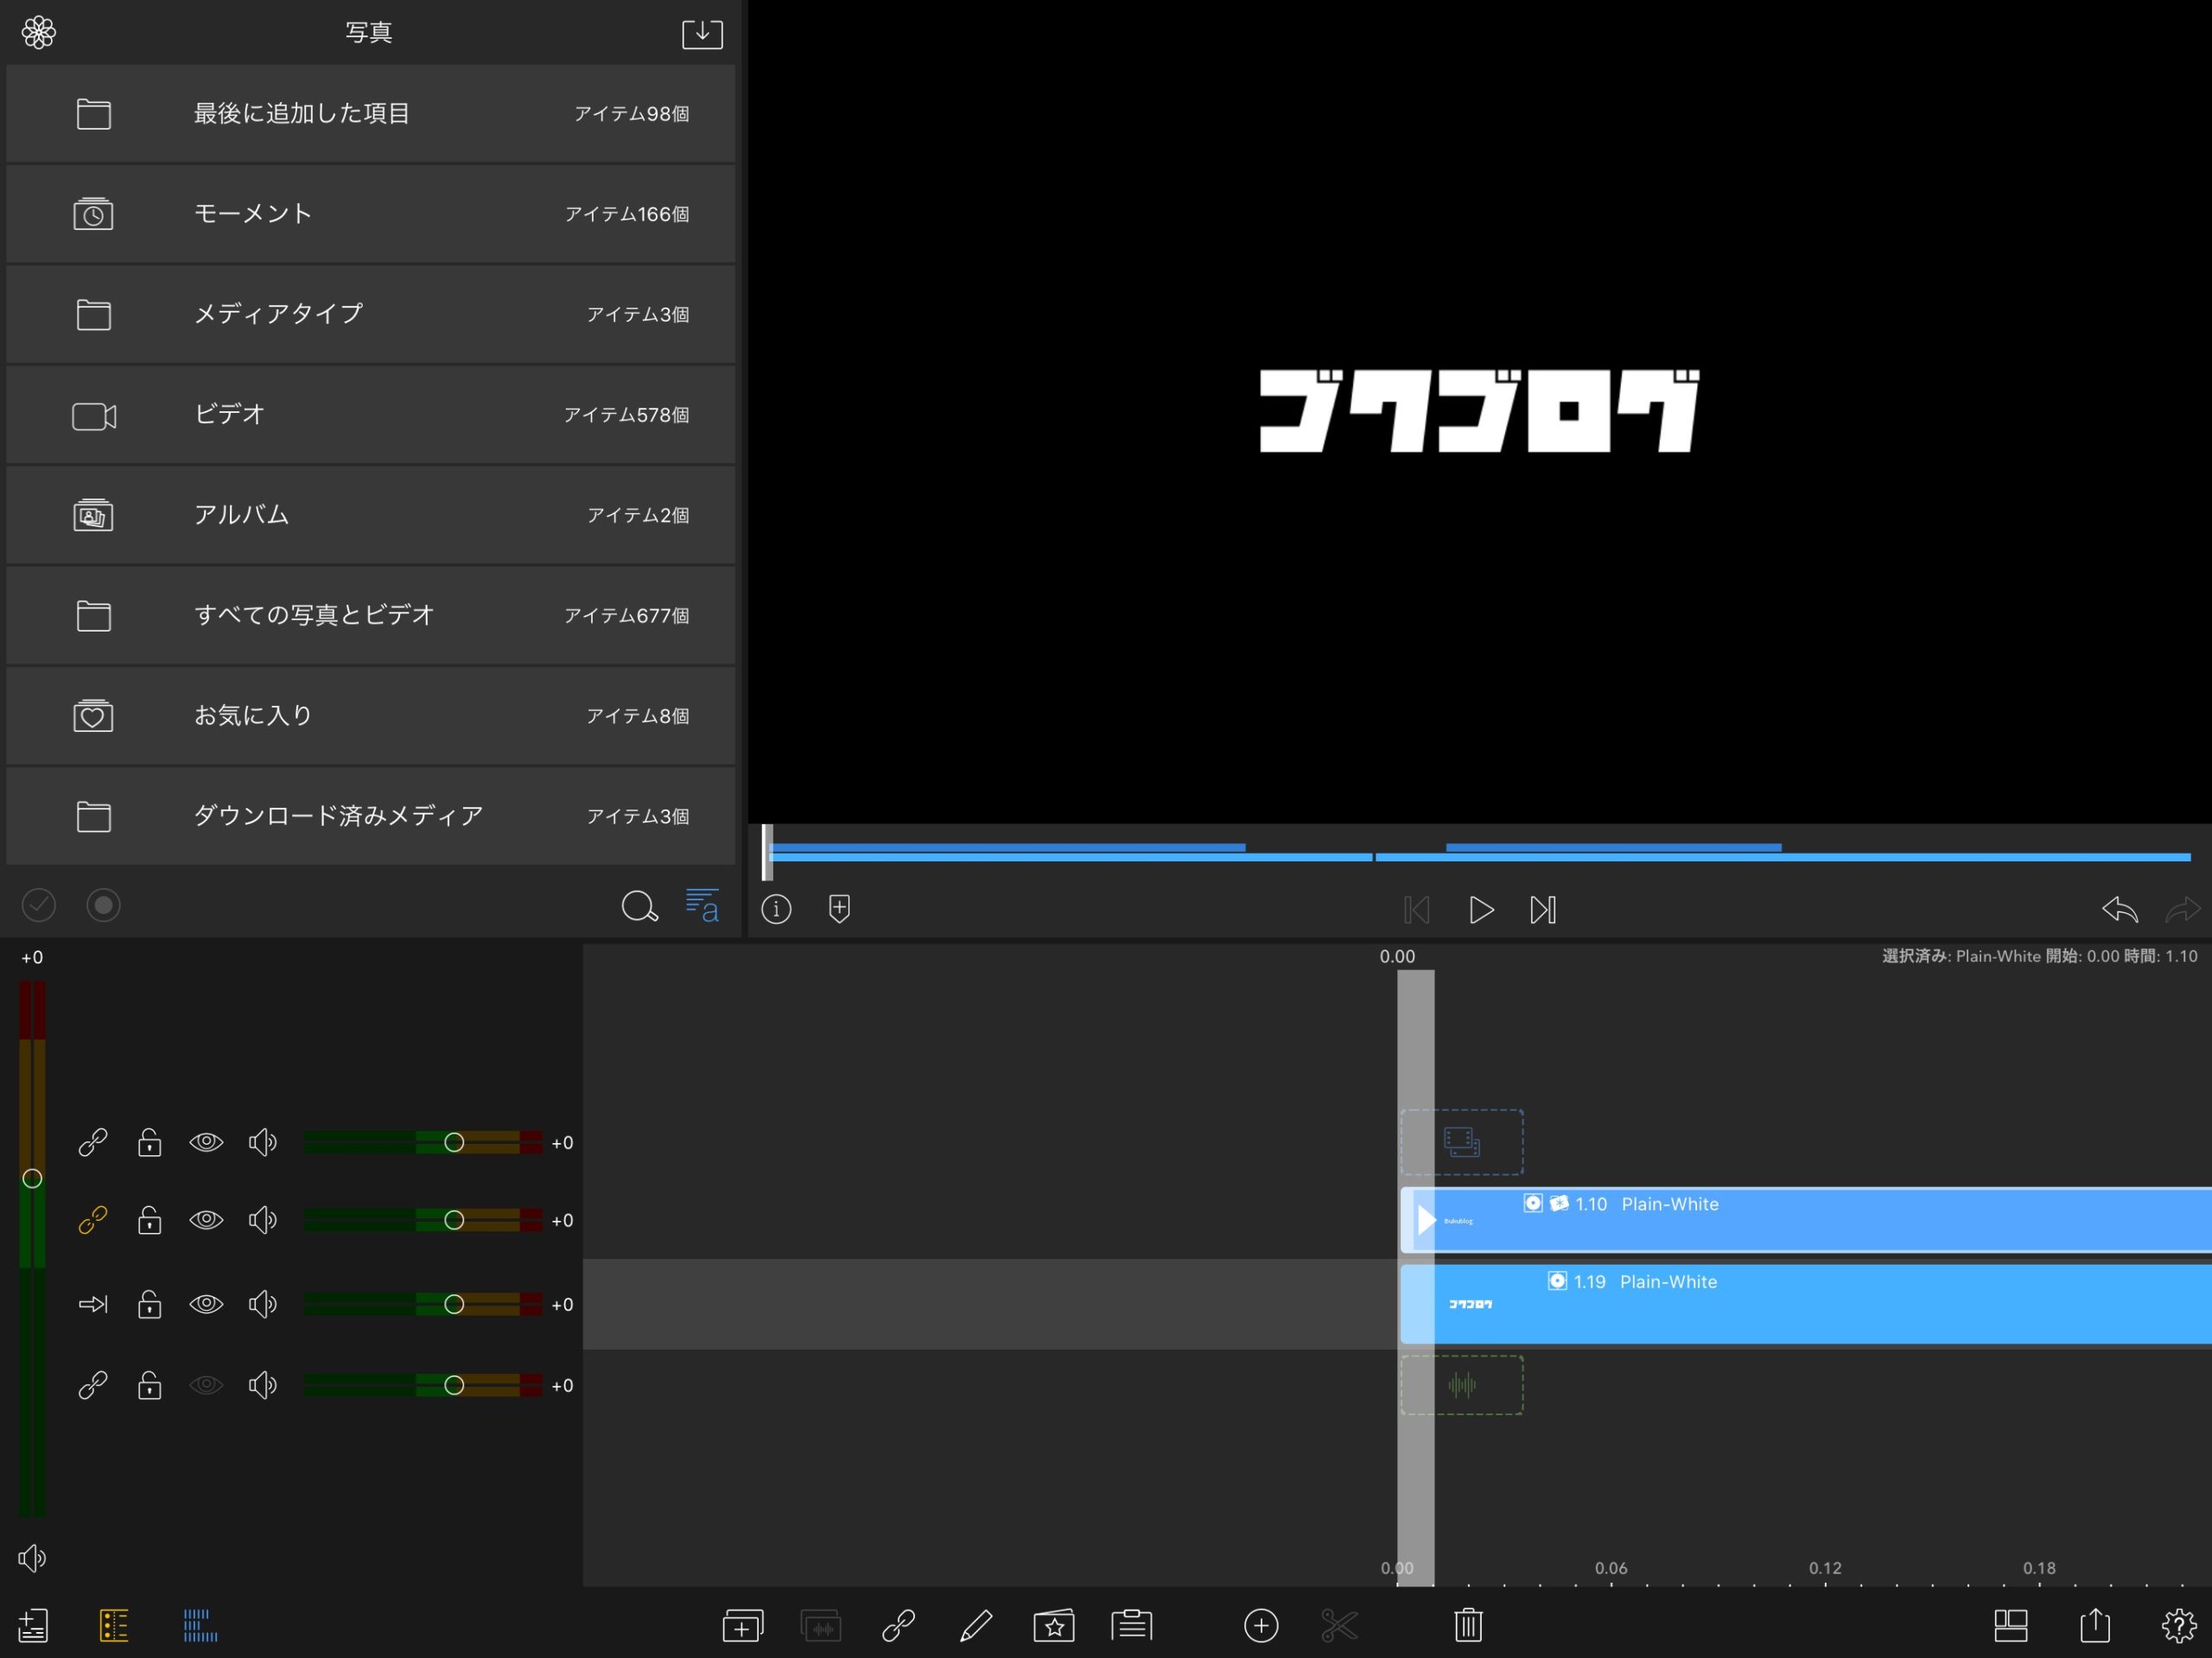Tap the add track icon at bottom-left
Viewport: 2212px width, 1658px height.
33,1625
